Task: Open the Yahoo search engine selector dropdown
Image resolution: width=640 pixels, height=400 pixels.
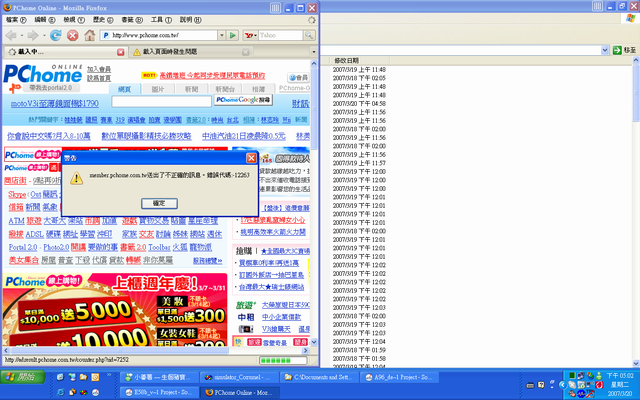Action: [x=255, y=35]
